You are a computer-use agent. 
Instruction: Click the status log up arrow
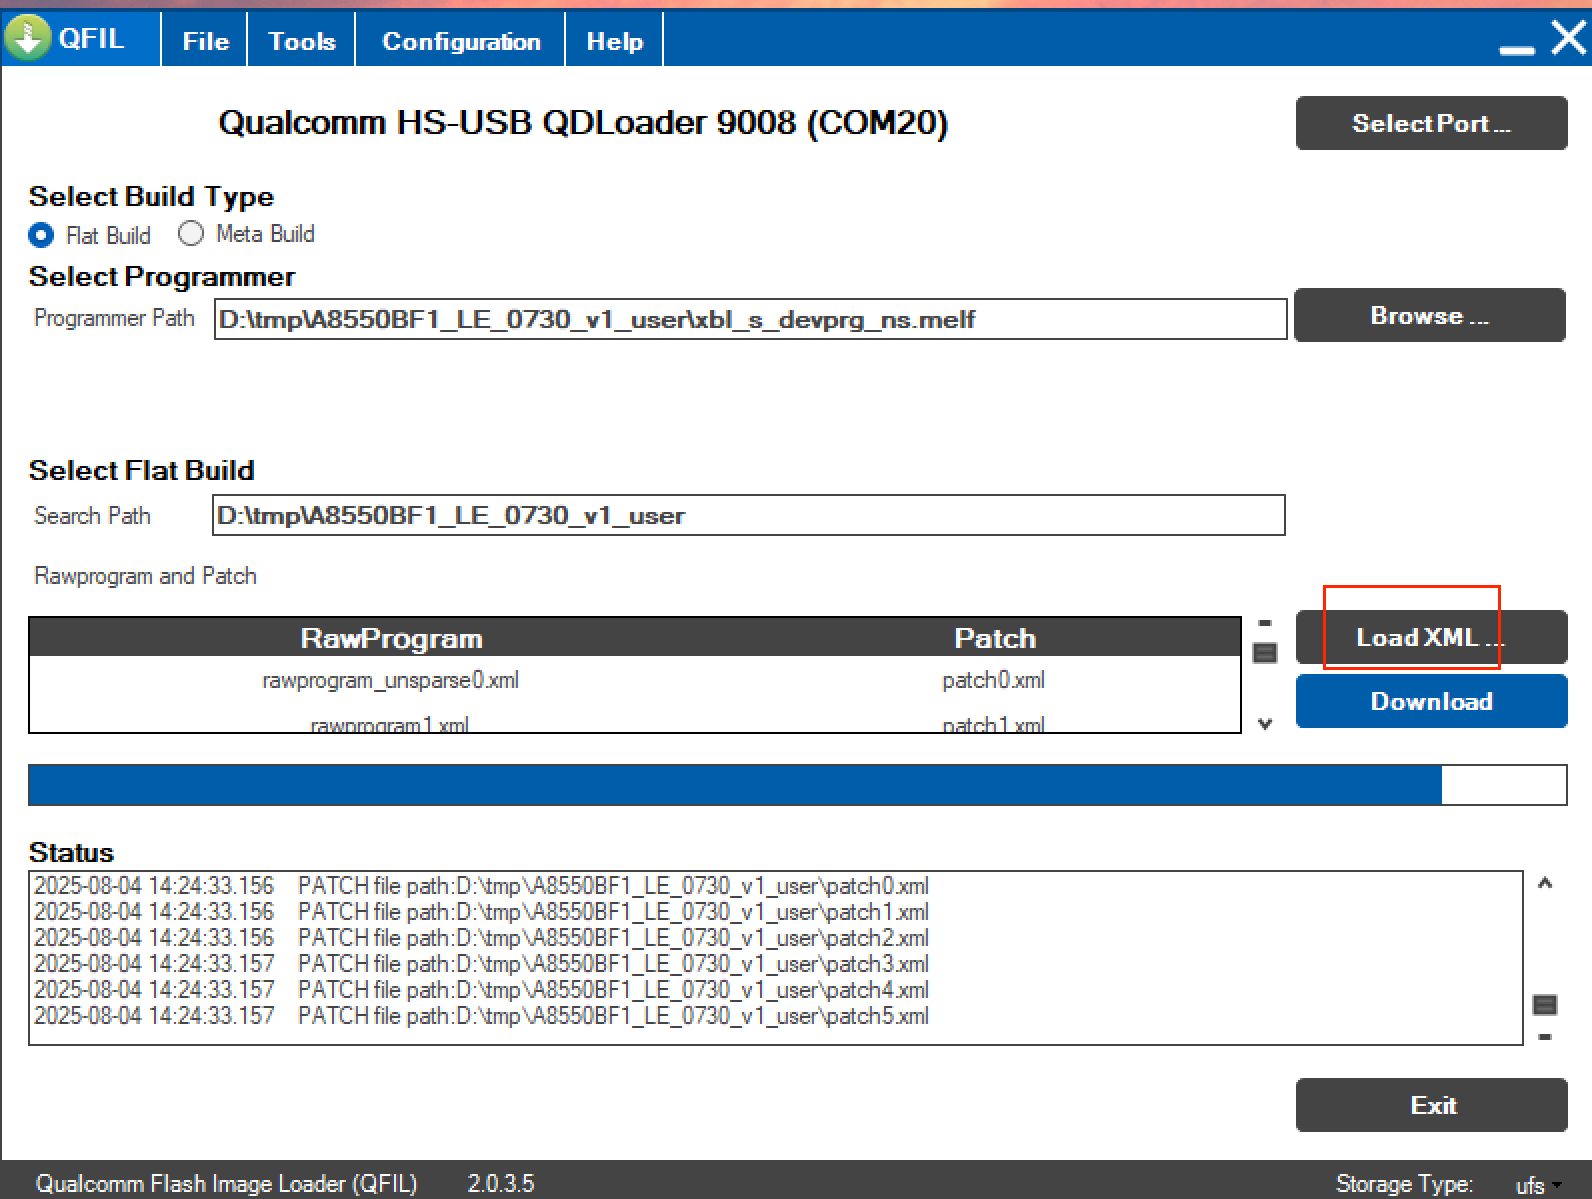click(1545, 883)
